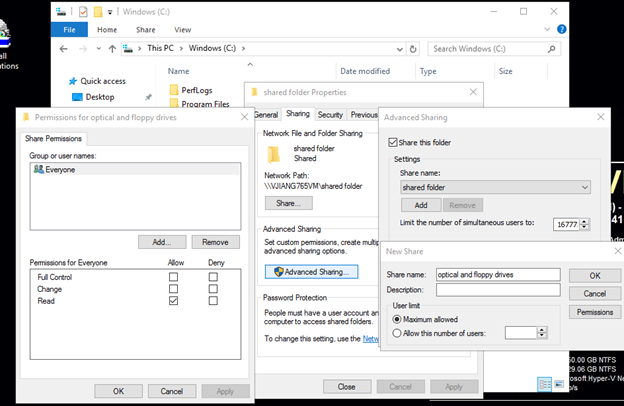Open the PerfLogs folder icon

tap(174, 90)
